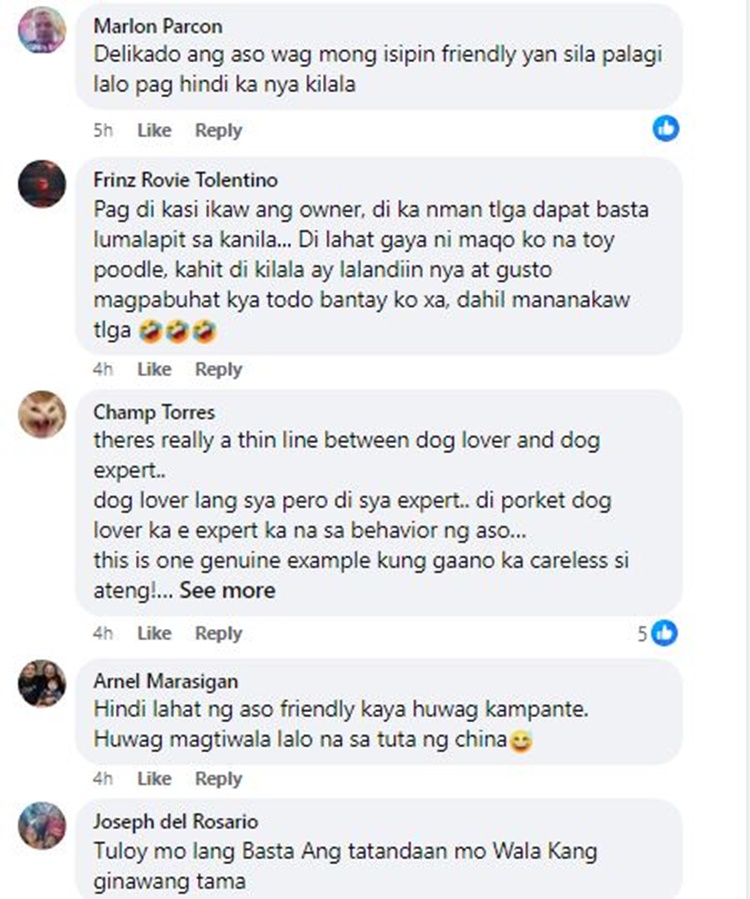Open the Joseph del Rosario name link
Screen dimensions: 750x899
click(175, 821)
